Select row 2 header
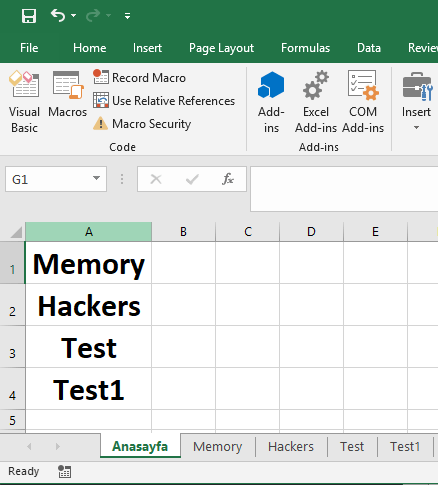Viewport: 438px width, 485px height. (12, 305)
